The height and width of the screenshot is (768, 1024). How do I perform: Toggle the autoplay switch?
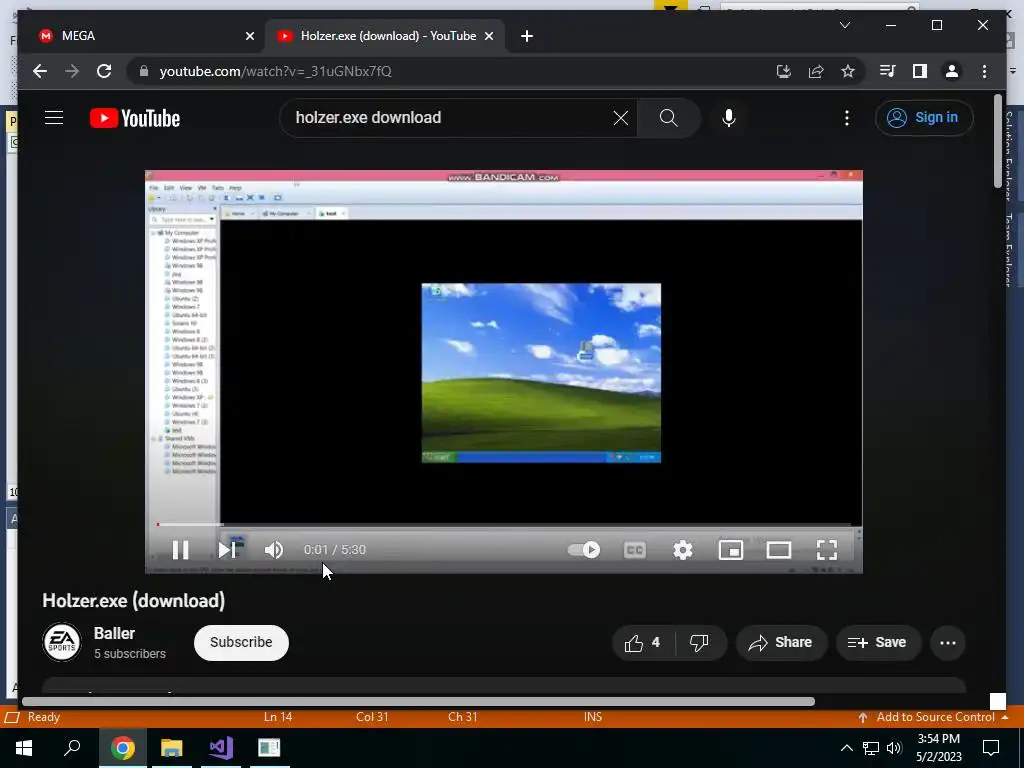coord(584,550)
